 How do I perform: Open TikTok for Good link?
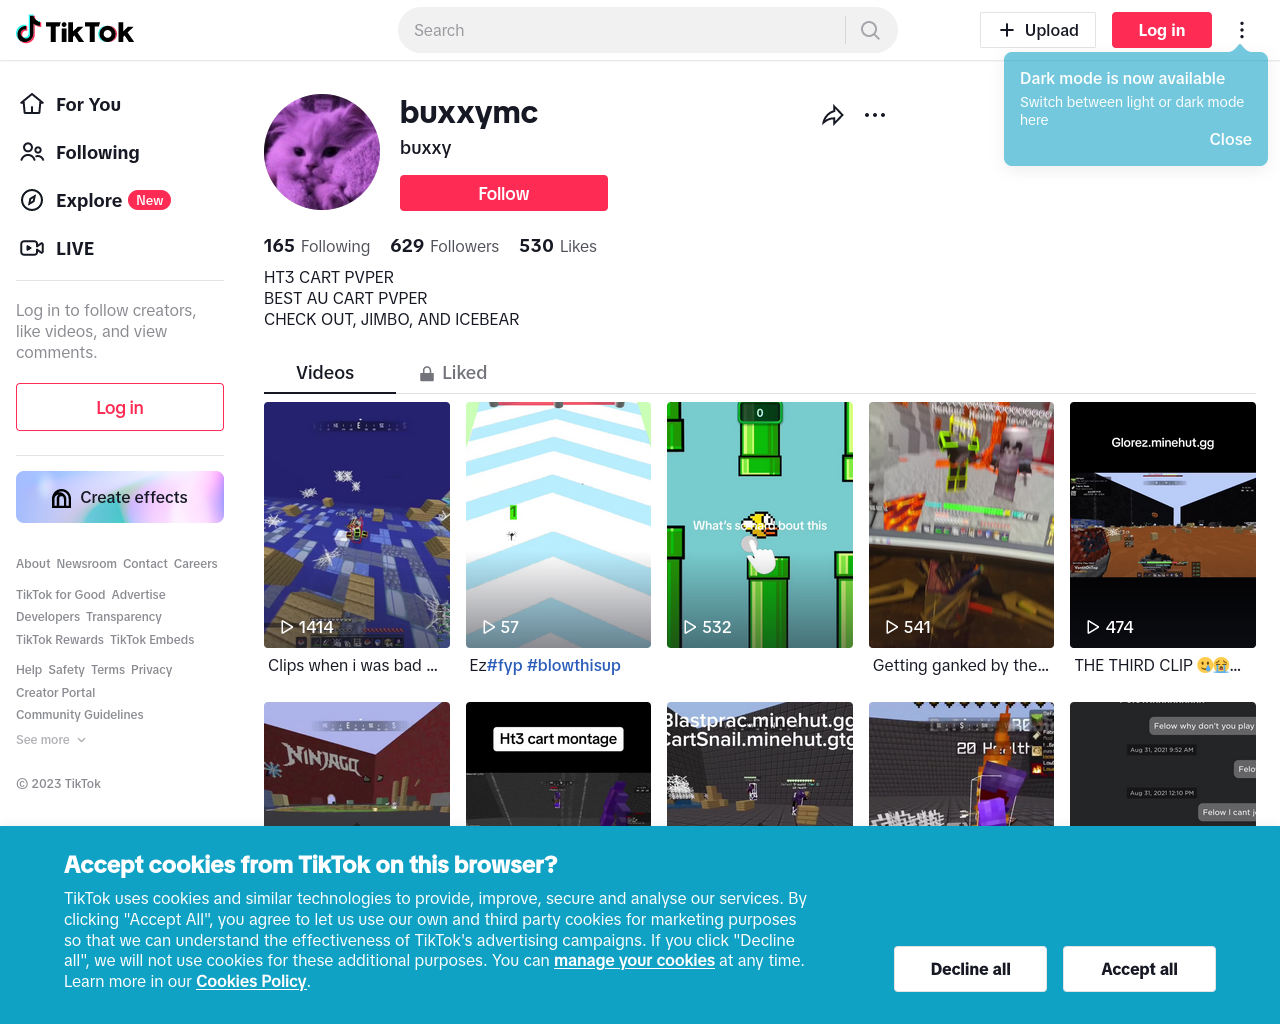[60, 595]
